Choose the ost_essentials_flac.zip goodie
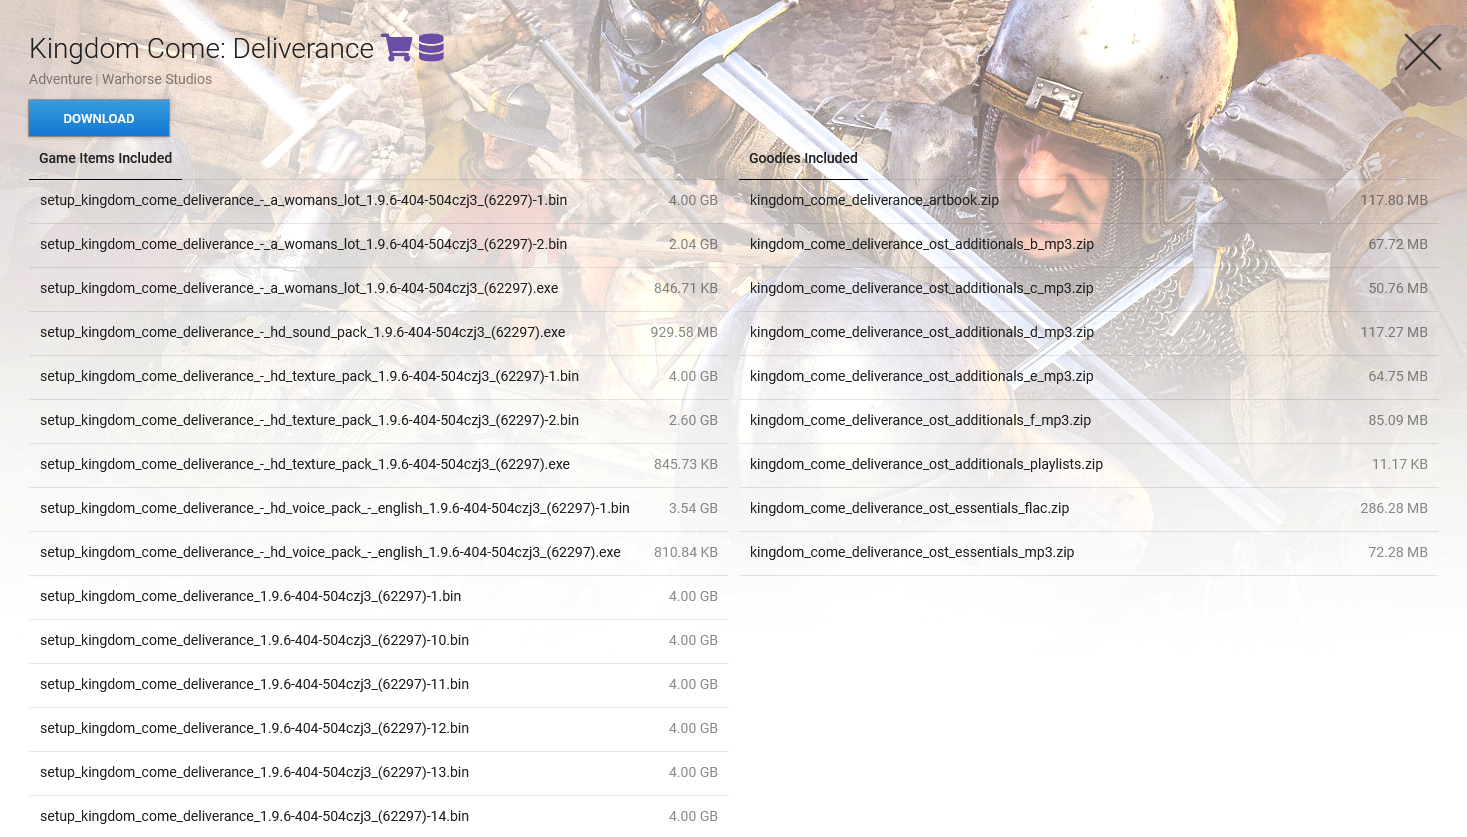This screenshot has height=837, width=1467. pos(909,508)
